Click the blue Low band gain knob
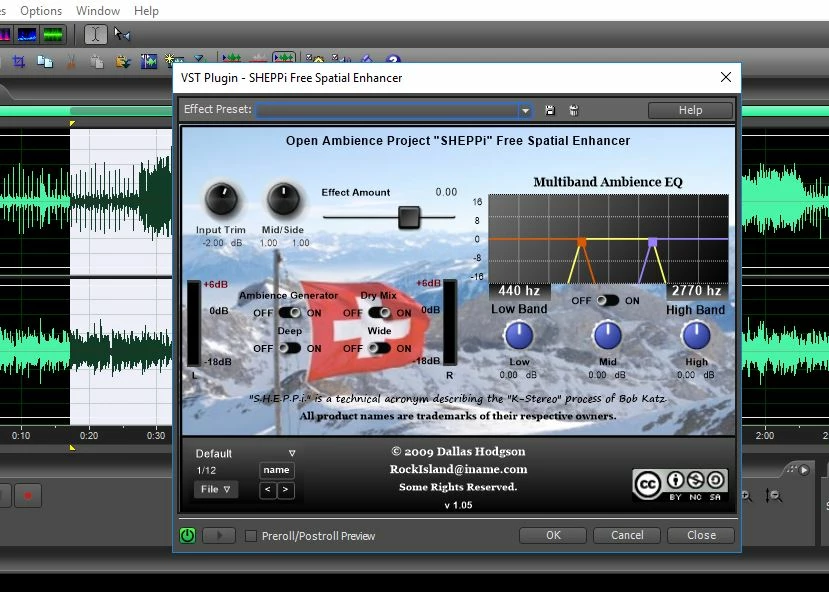Viewport: 829px width, 592px height. (x=519, y=336)
